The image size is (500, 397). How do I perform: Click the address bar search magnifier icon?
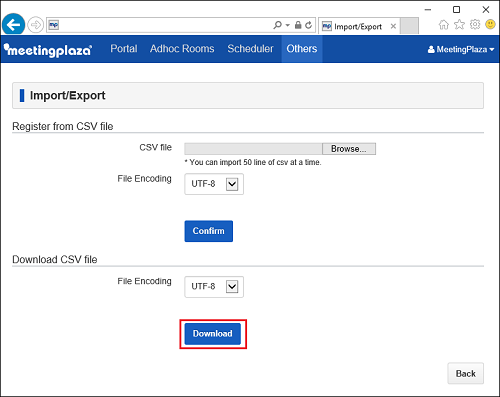pos(277,25)
